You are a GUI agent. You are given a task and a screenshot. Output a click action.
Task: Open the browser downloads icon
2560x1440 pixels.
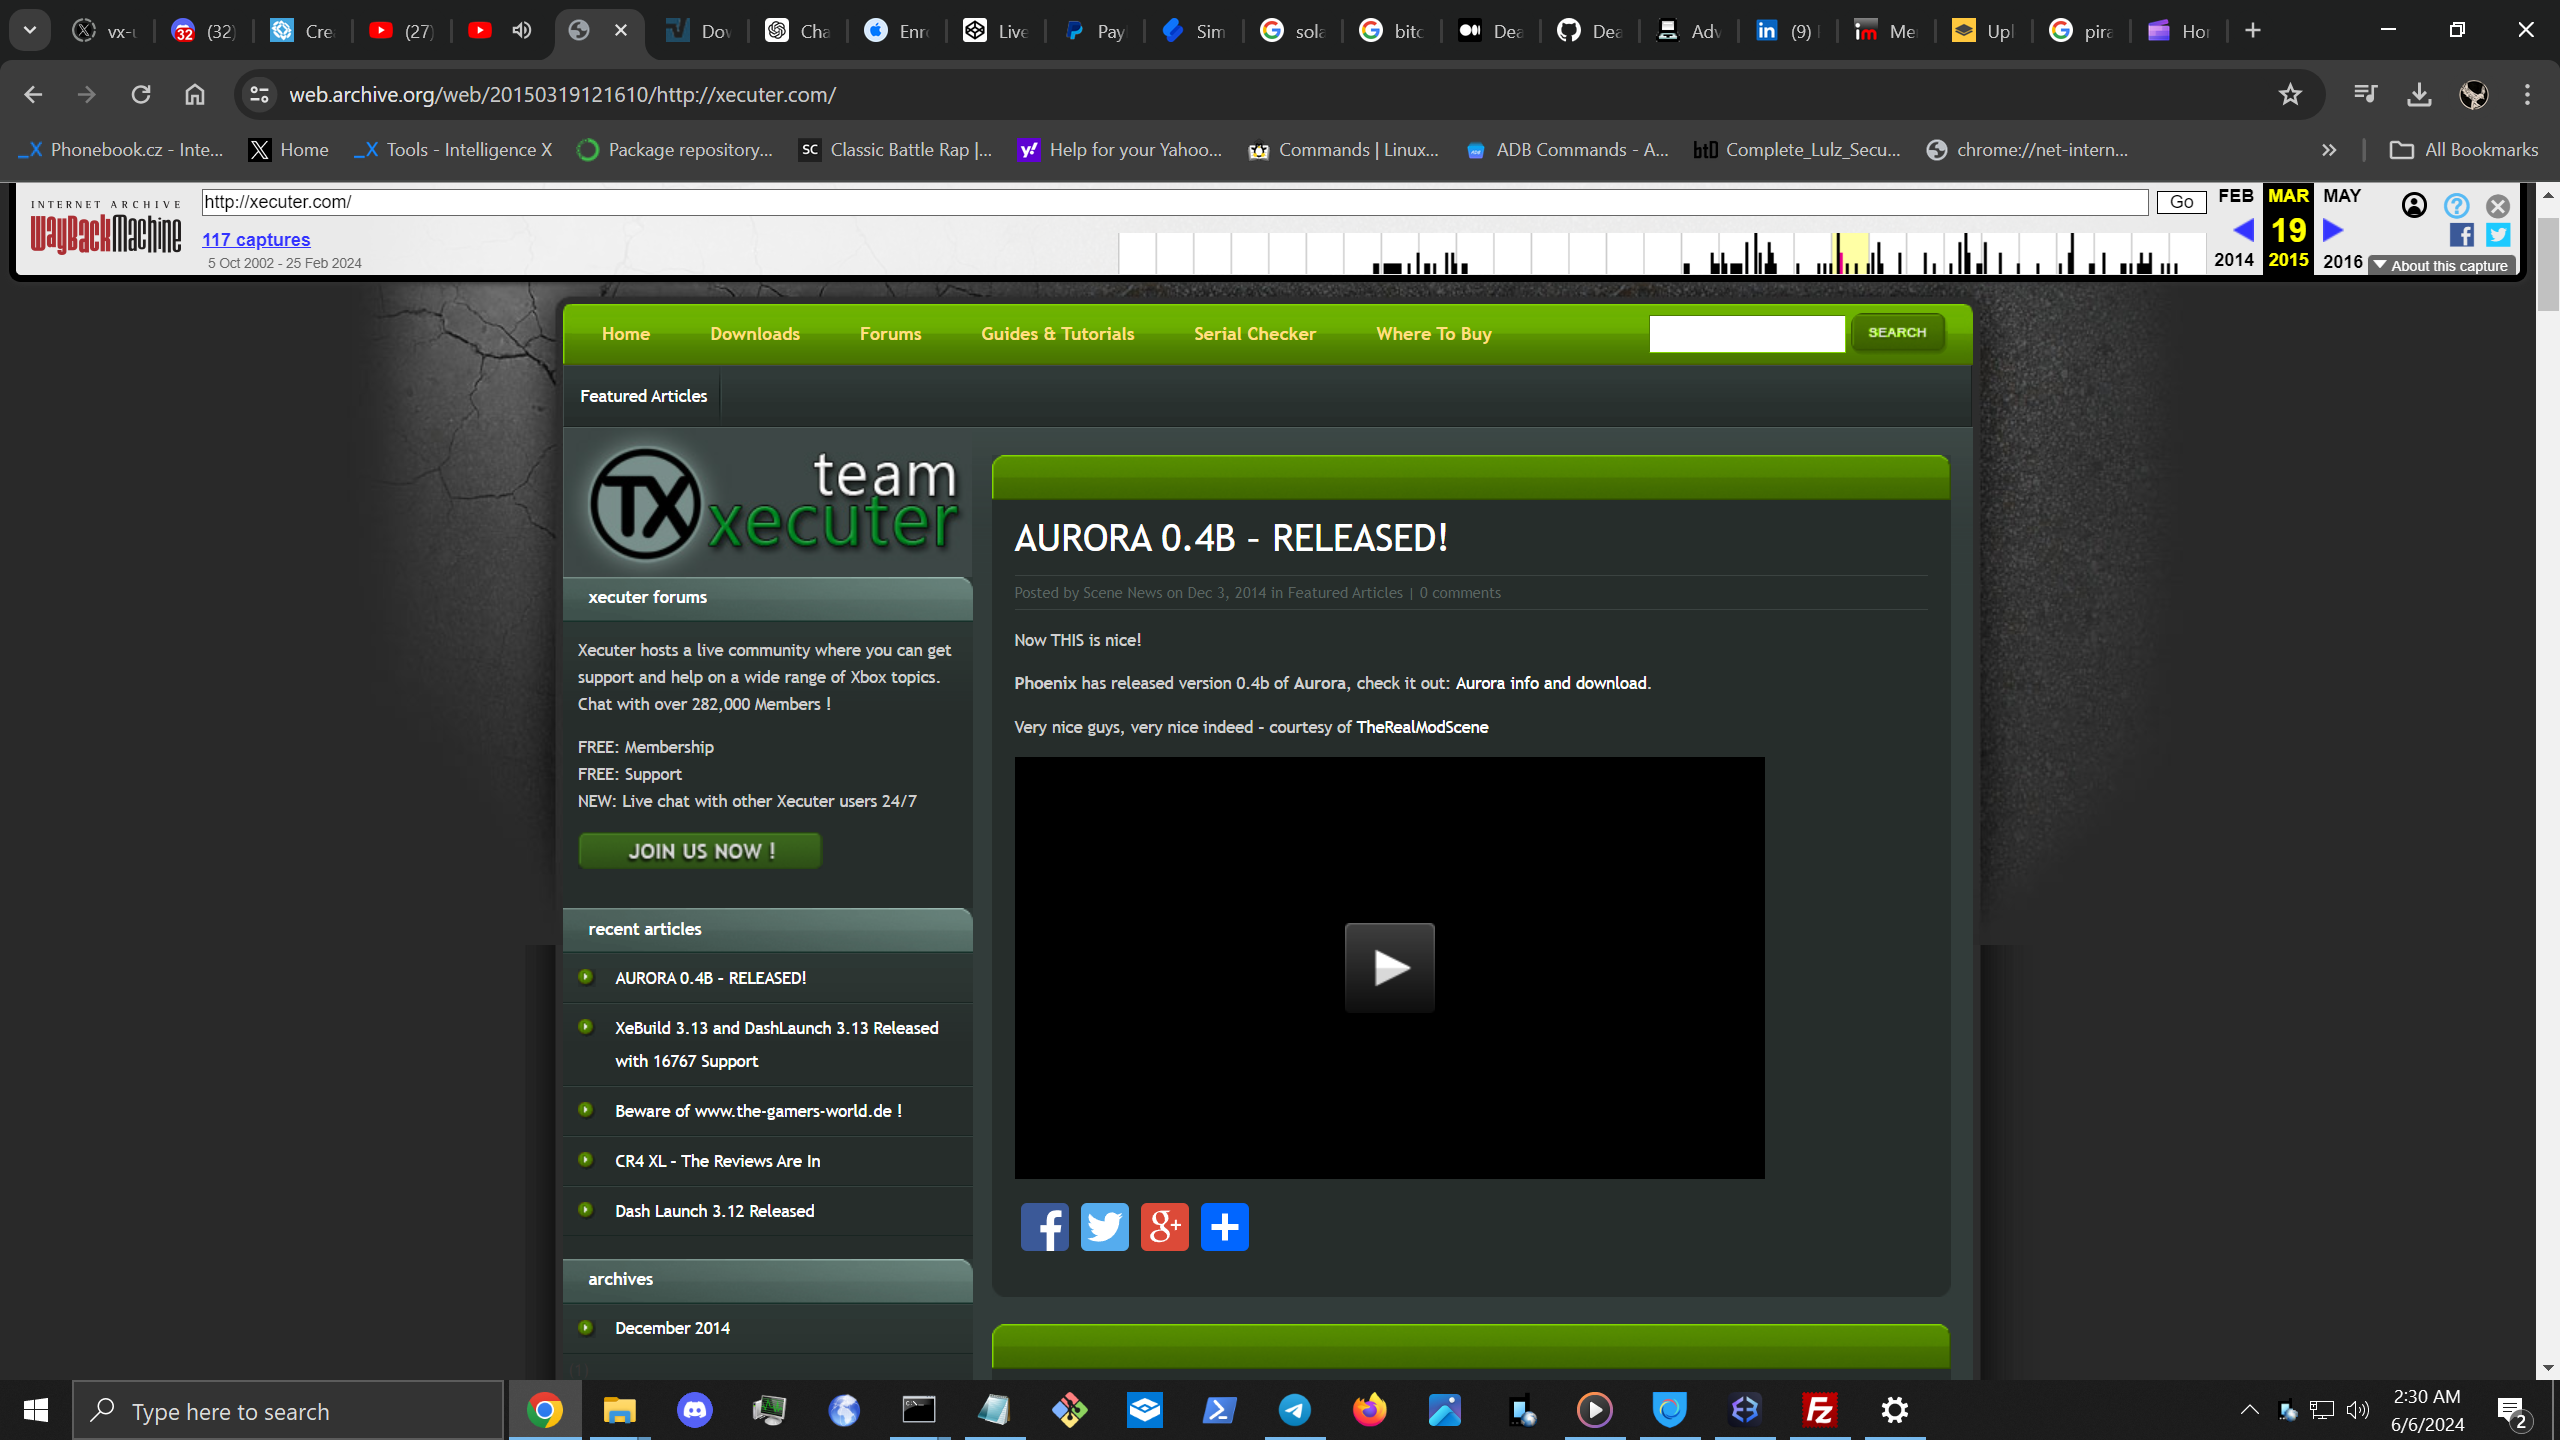coord(2419,95)
